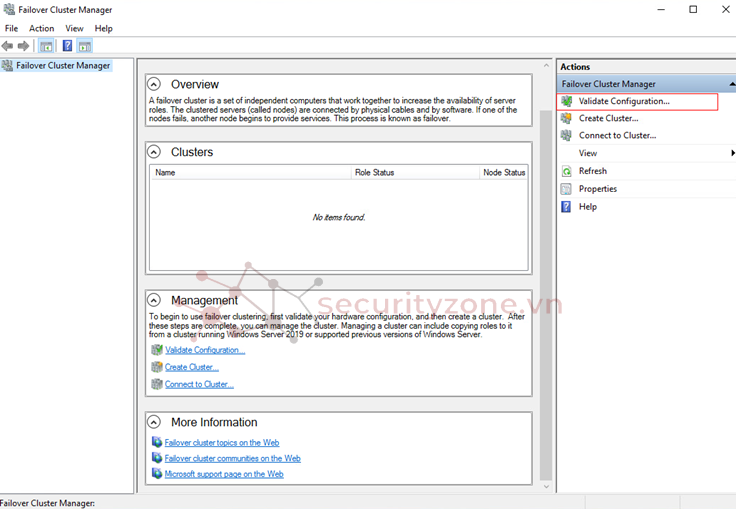Toggle the console tree toolbar icon
Screen dimensions: 736x509
pyautogui.click(x=46, y=46)
